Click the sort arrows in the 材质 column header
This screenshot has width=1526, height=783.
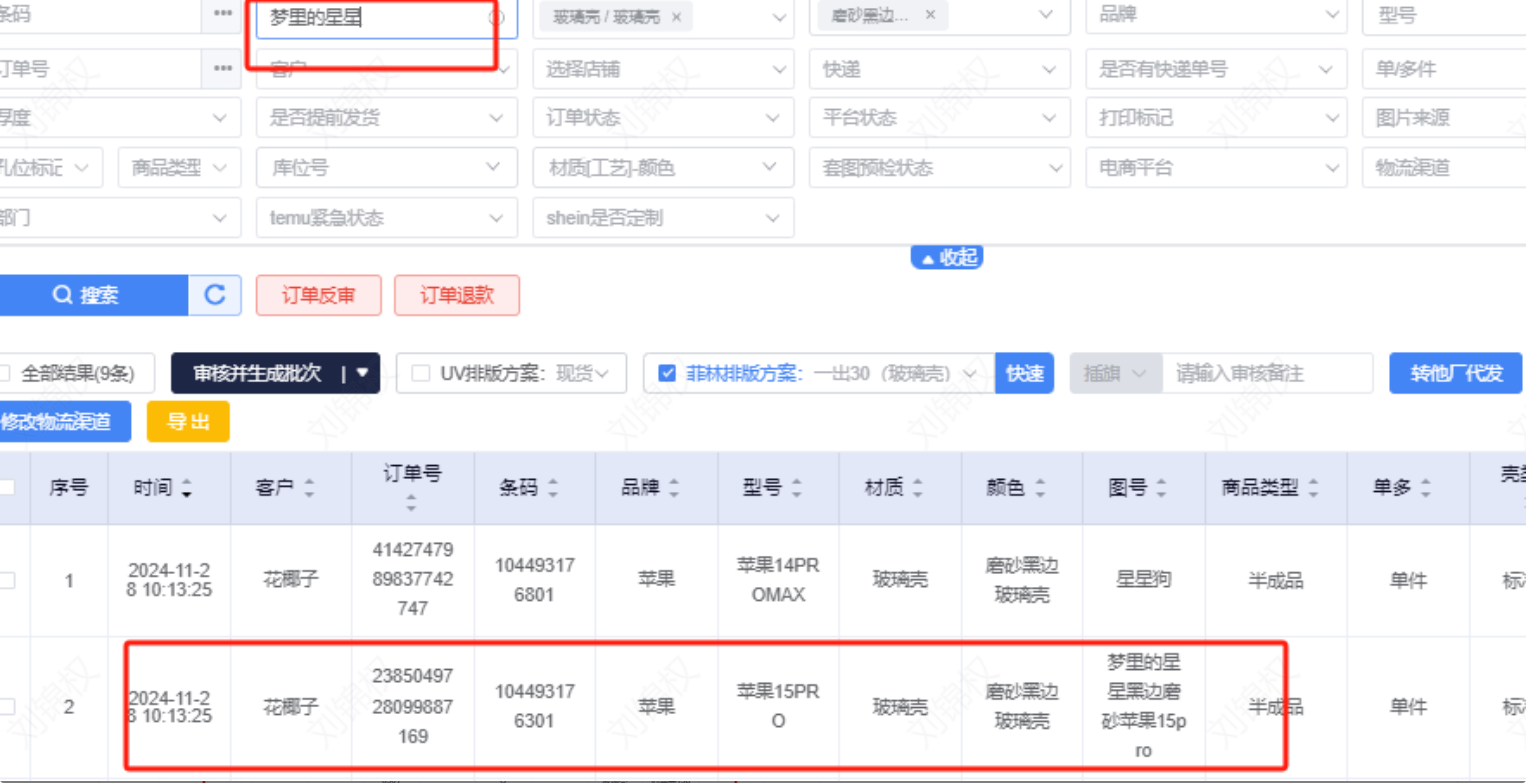[918, 489]
